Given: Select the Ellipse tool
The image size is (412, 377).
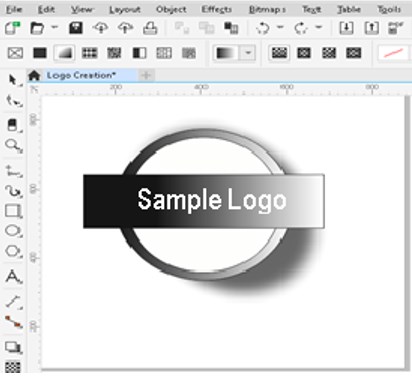Looking at the screenshot, I should 14,231.
